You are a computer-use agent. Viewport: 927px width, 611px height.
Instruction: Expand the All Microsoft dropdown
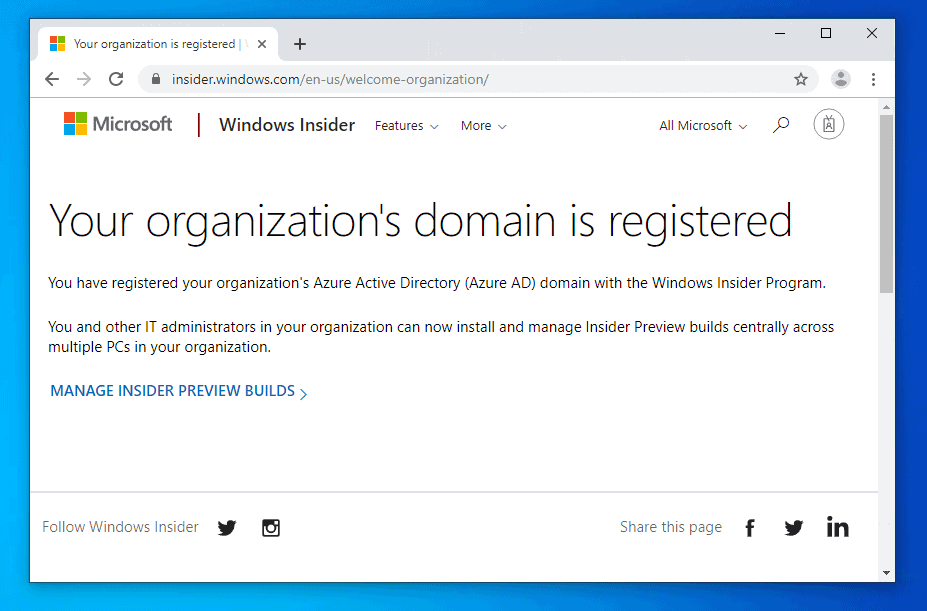coord(703,126)
